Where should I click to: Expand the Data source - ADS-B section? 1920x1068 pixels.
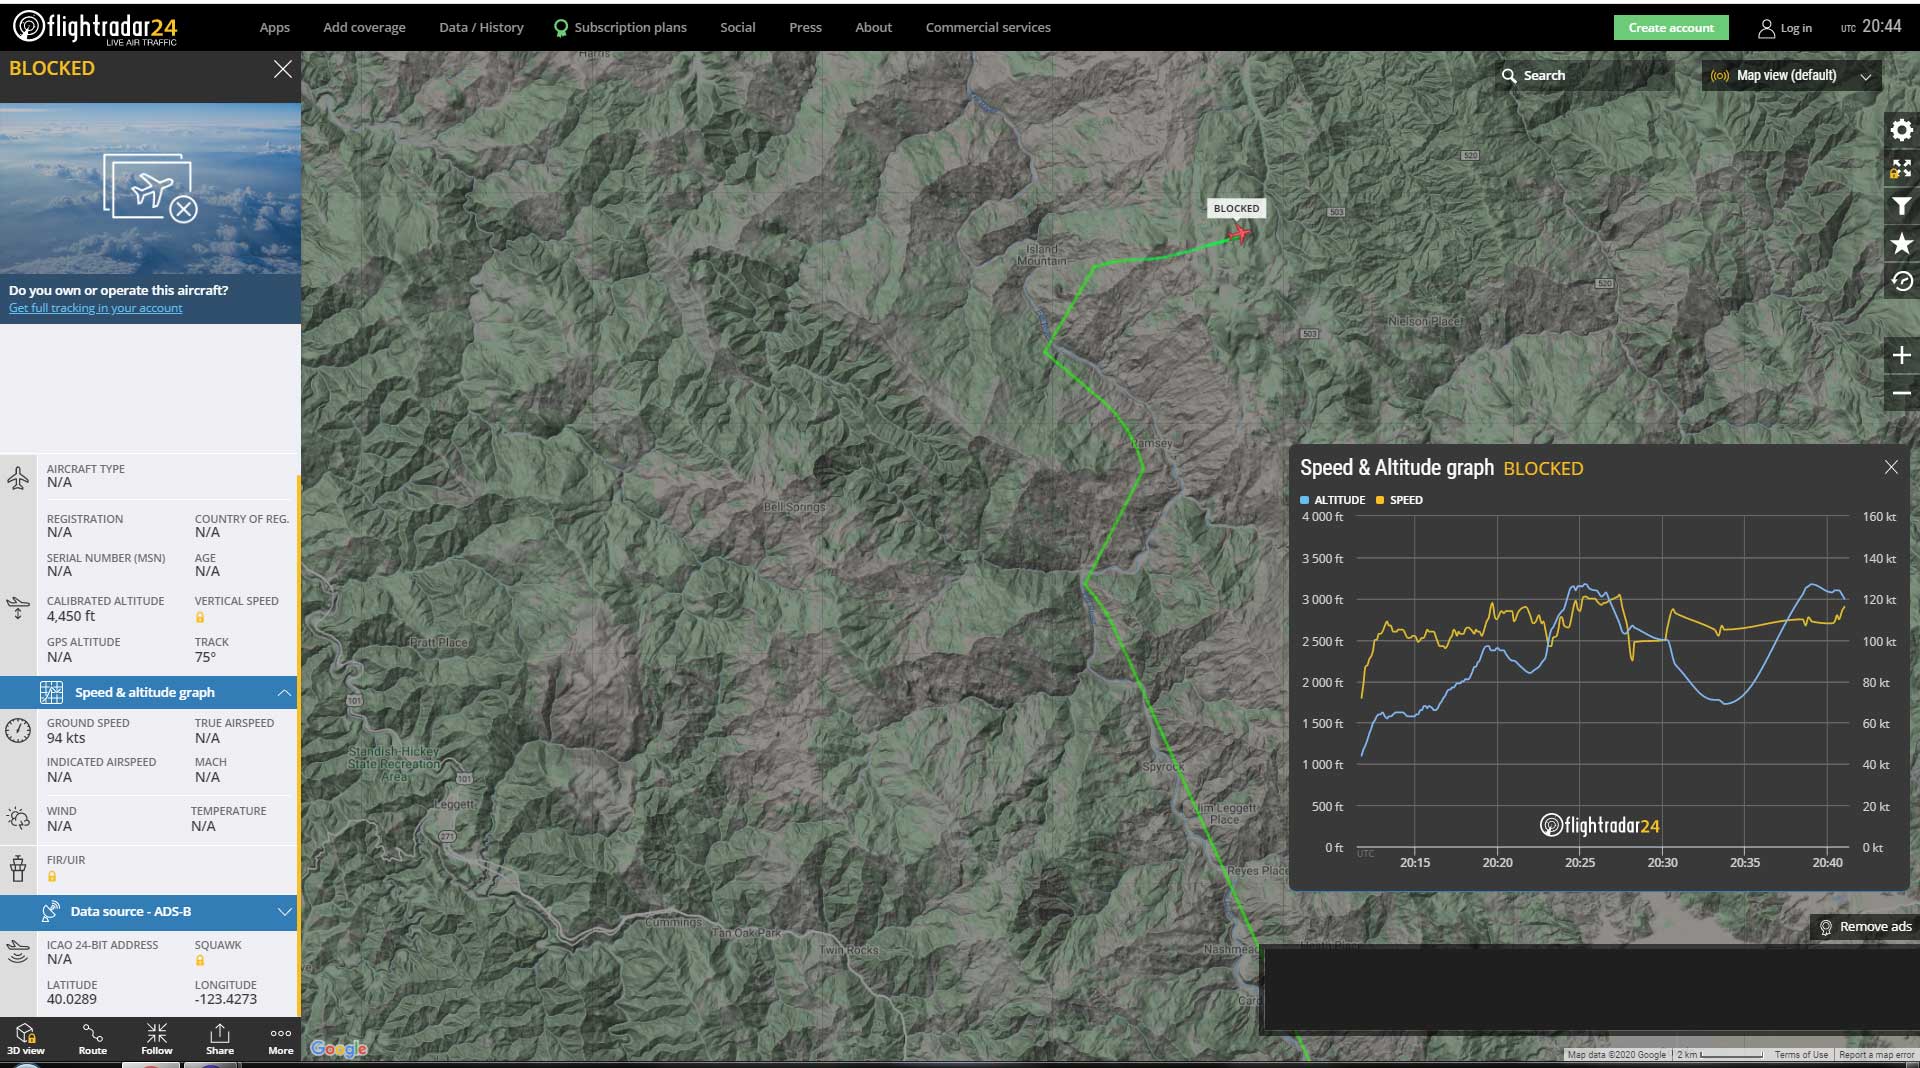[x=284, y=912]
